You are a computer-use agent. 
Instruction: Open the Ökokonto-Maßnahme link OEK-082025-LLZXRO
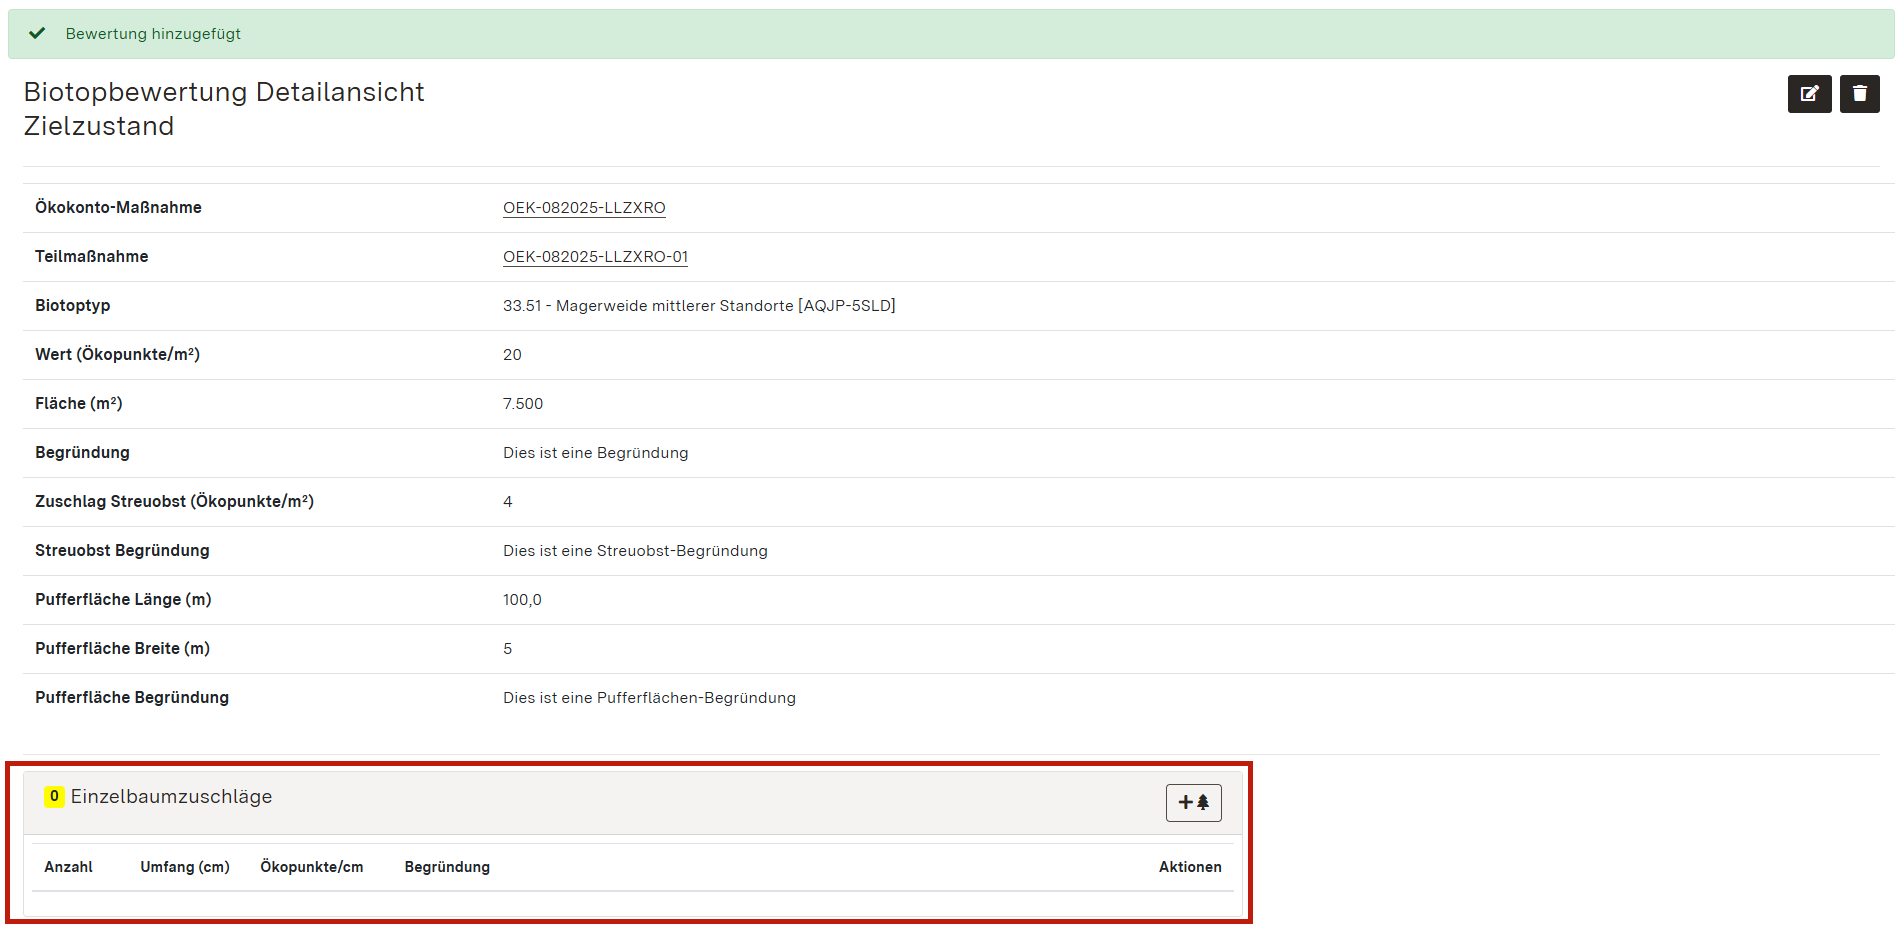tap(584, 208)
